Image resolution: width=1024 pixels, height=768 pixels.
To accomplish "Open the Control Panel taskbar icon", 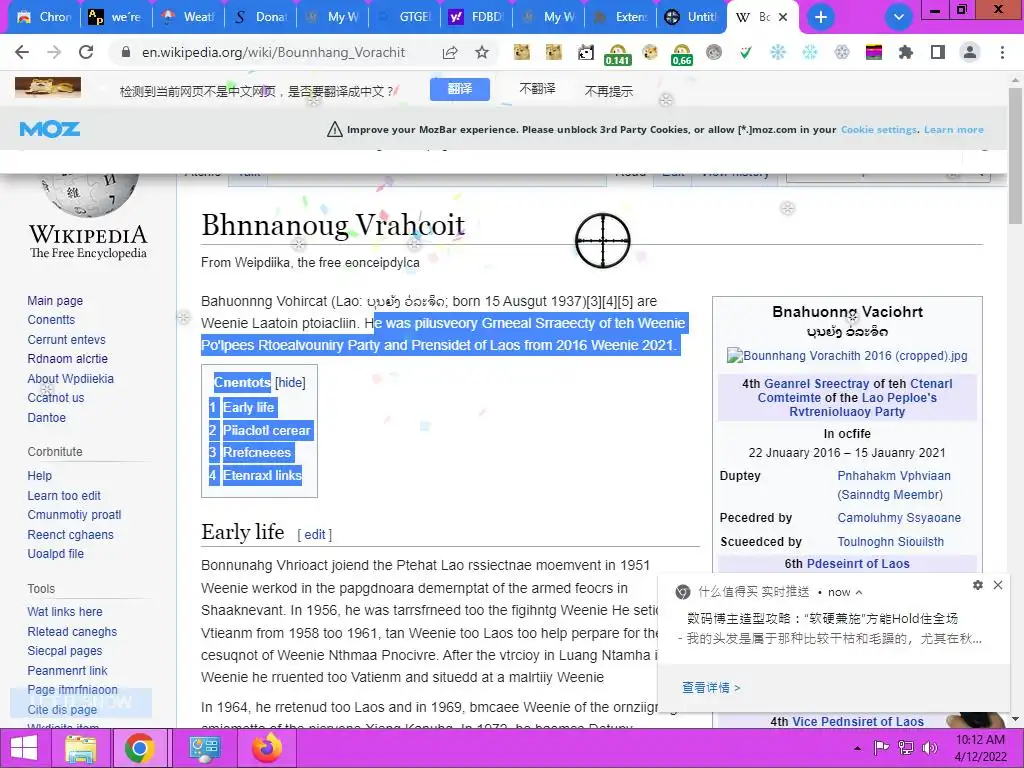I will (x=204, y=748).
